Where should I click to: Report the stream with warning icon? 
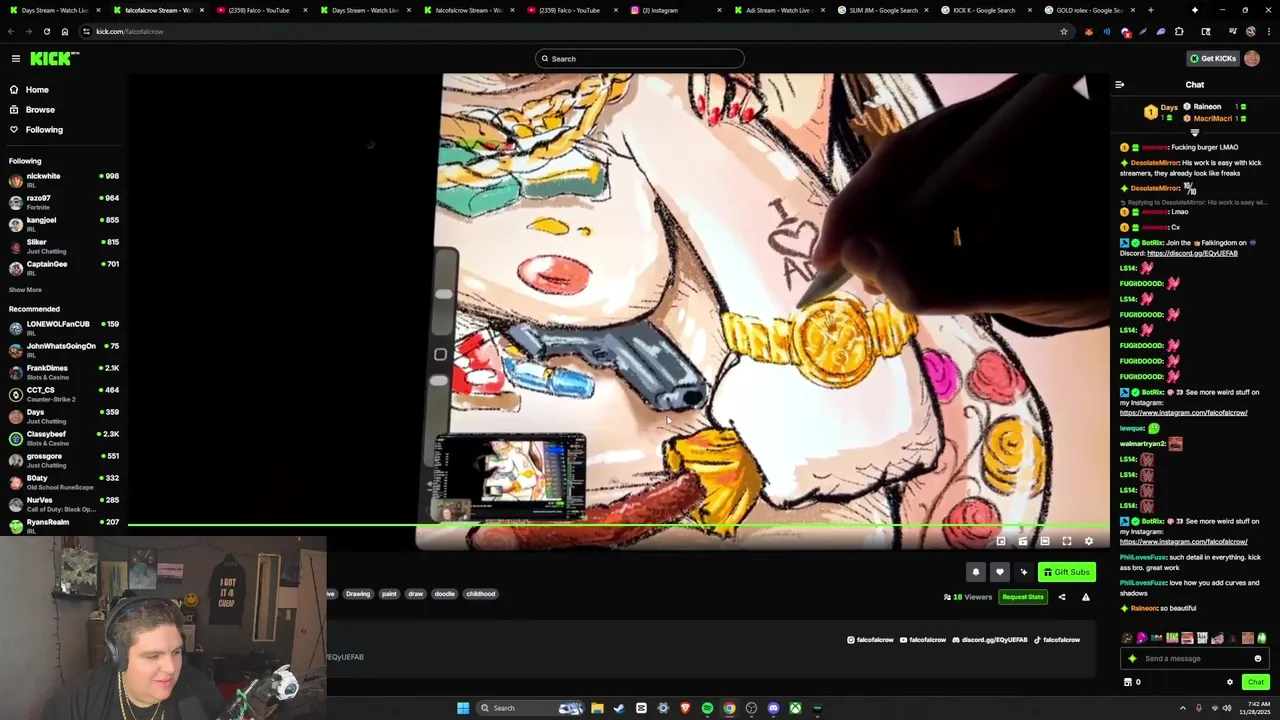coord(1086,597)
